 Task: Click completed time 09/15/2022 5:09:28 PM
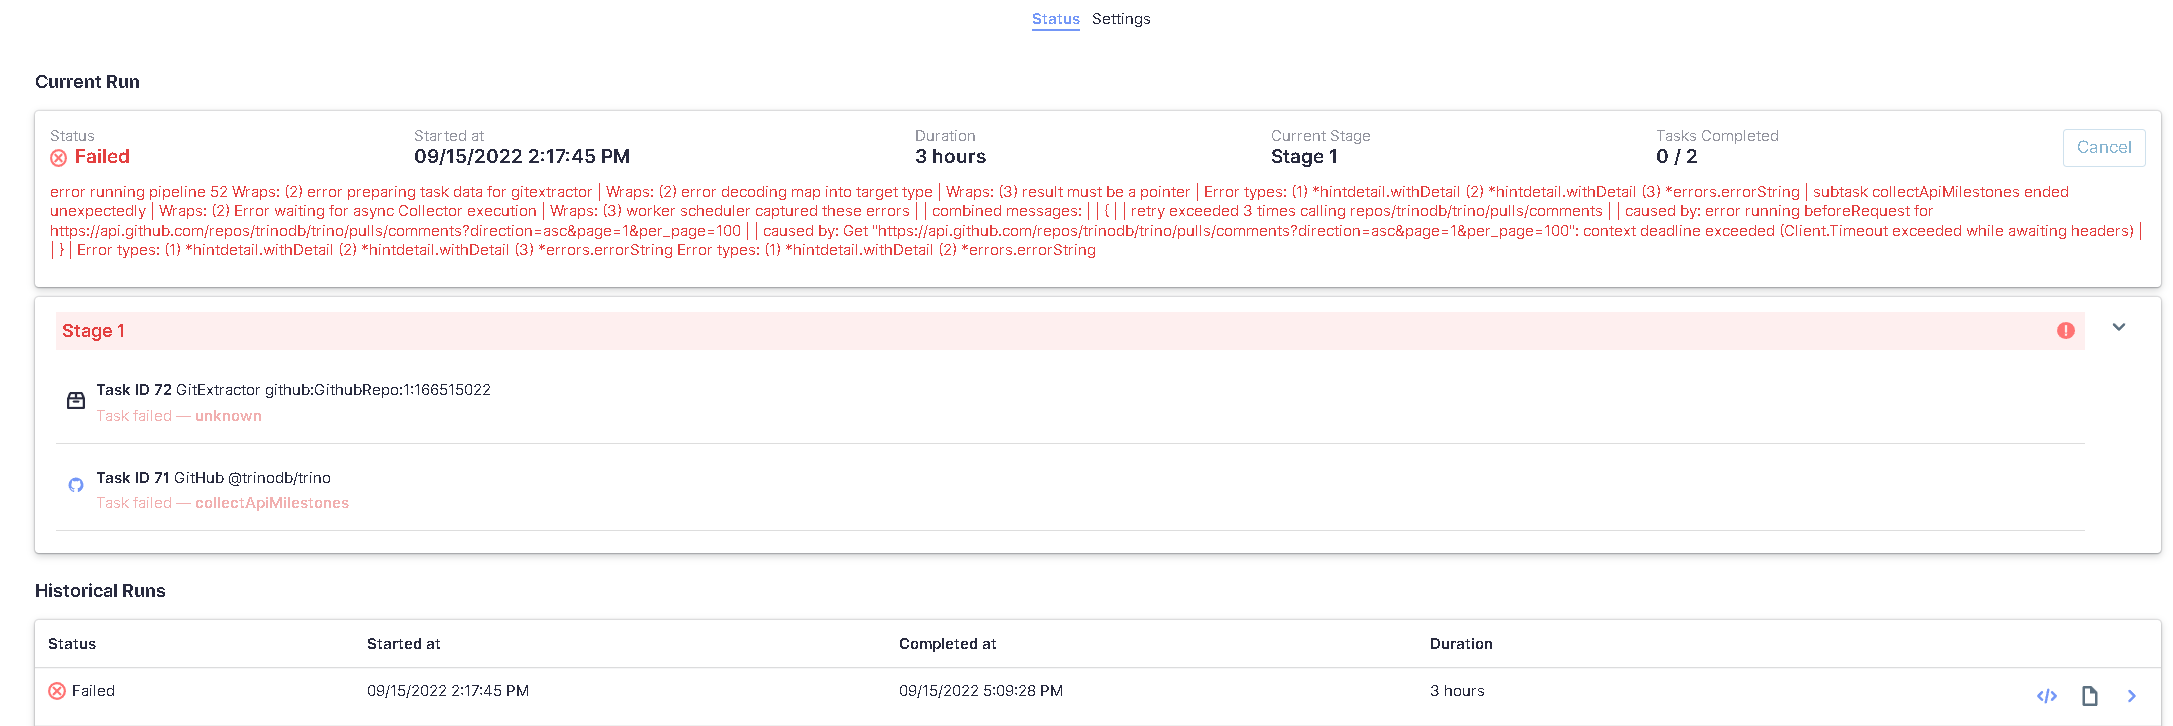coord(981,691)
